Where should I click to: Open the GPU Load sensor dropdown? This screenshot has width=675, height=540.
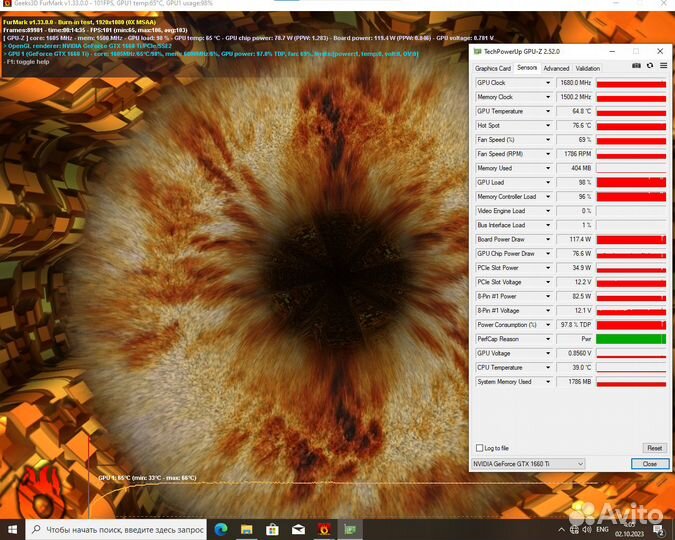(x=548, y=182)
